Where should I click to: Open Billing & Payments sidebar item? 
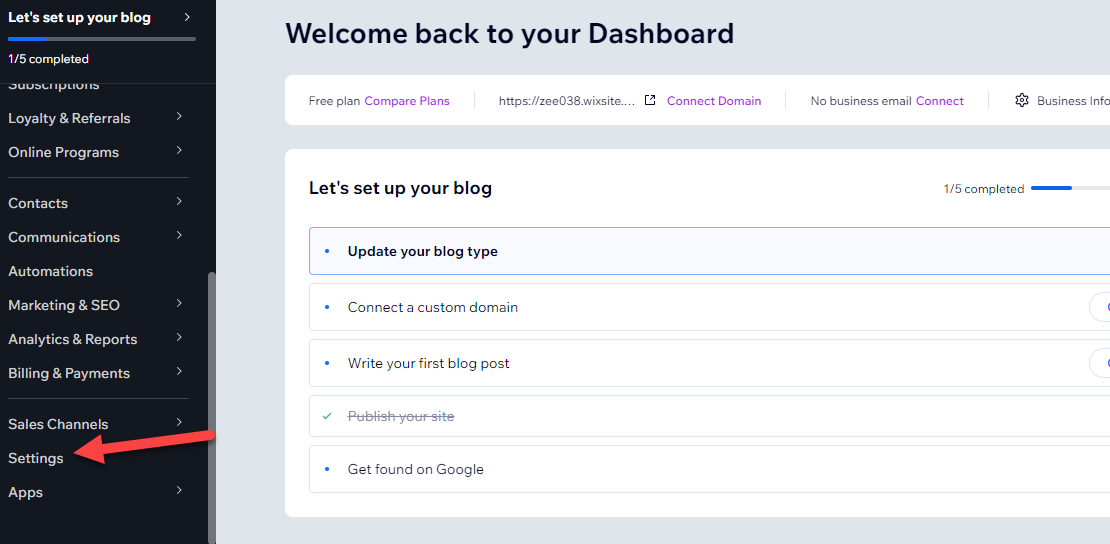pos(69,373)
